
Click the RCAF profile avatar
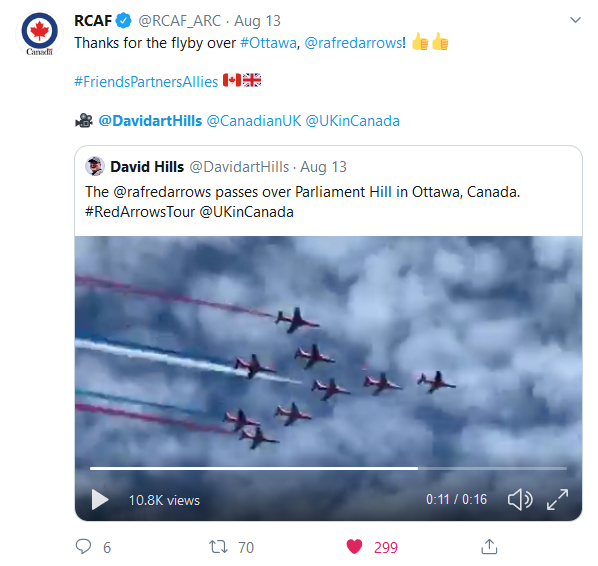[39, 34]
